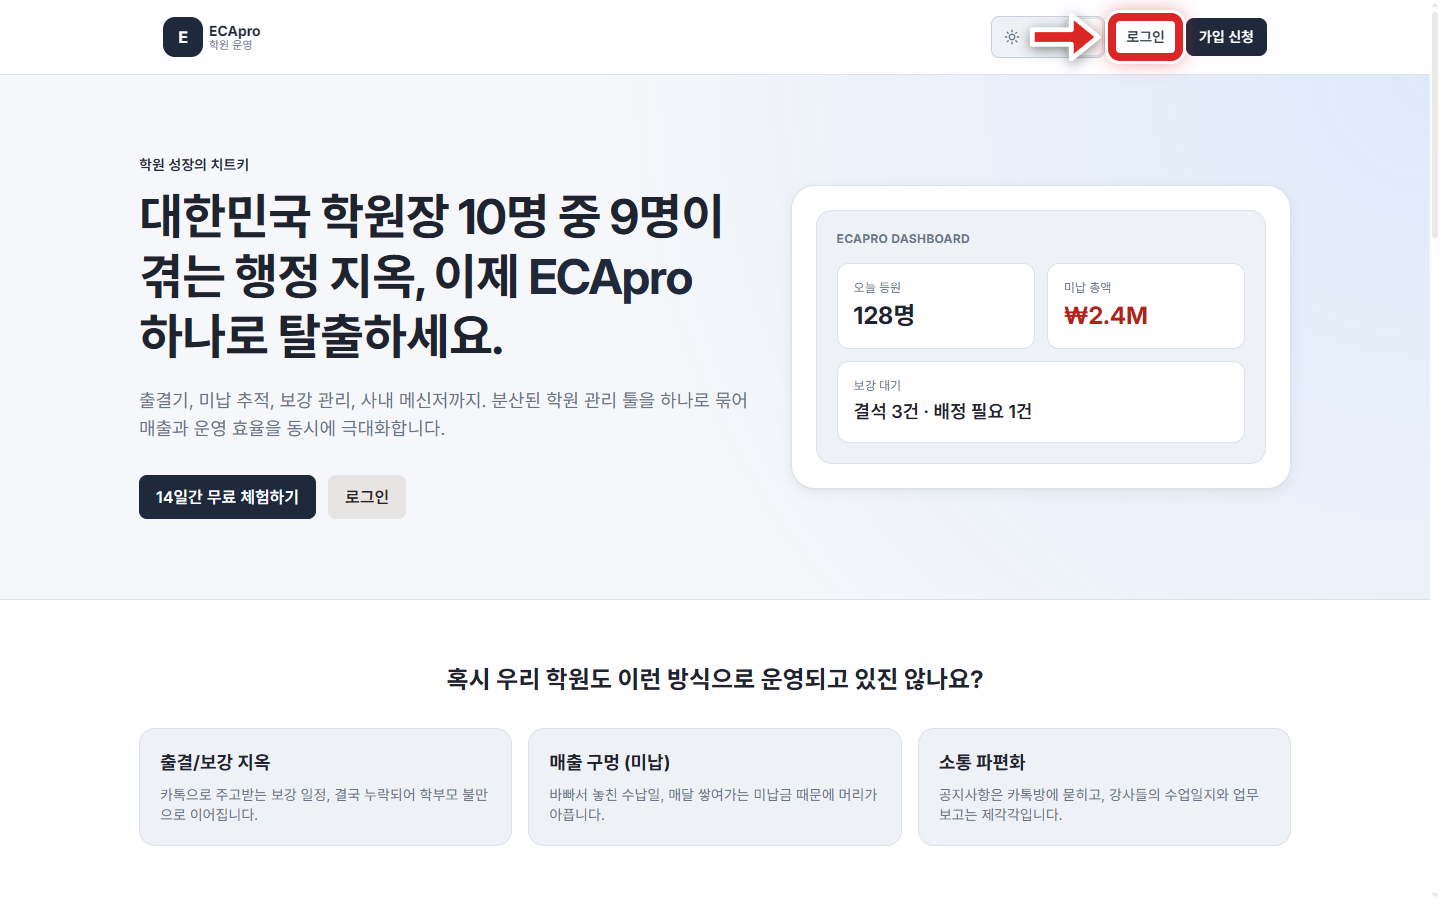The height and width of the screenshot is (900, 1440).
Task: Open the 출결/보강 지옥 card
Action: tap(325, 787)
